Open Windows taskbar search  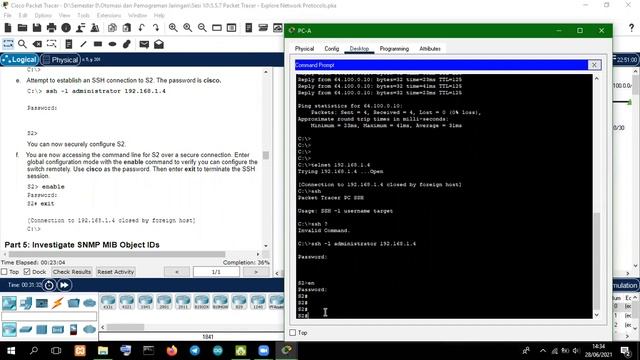point(34,351)
